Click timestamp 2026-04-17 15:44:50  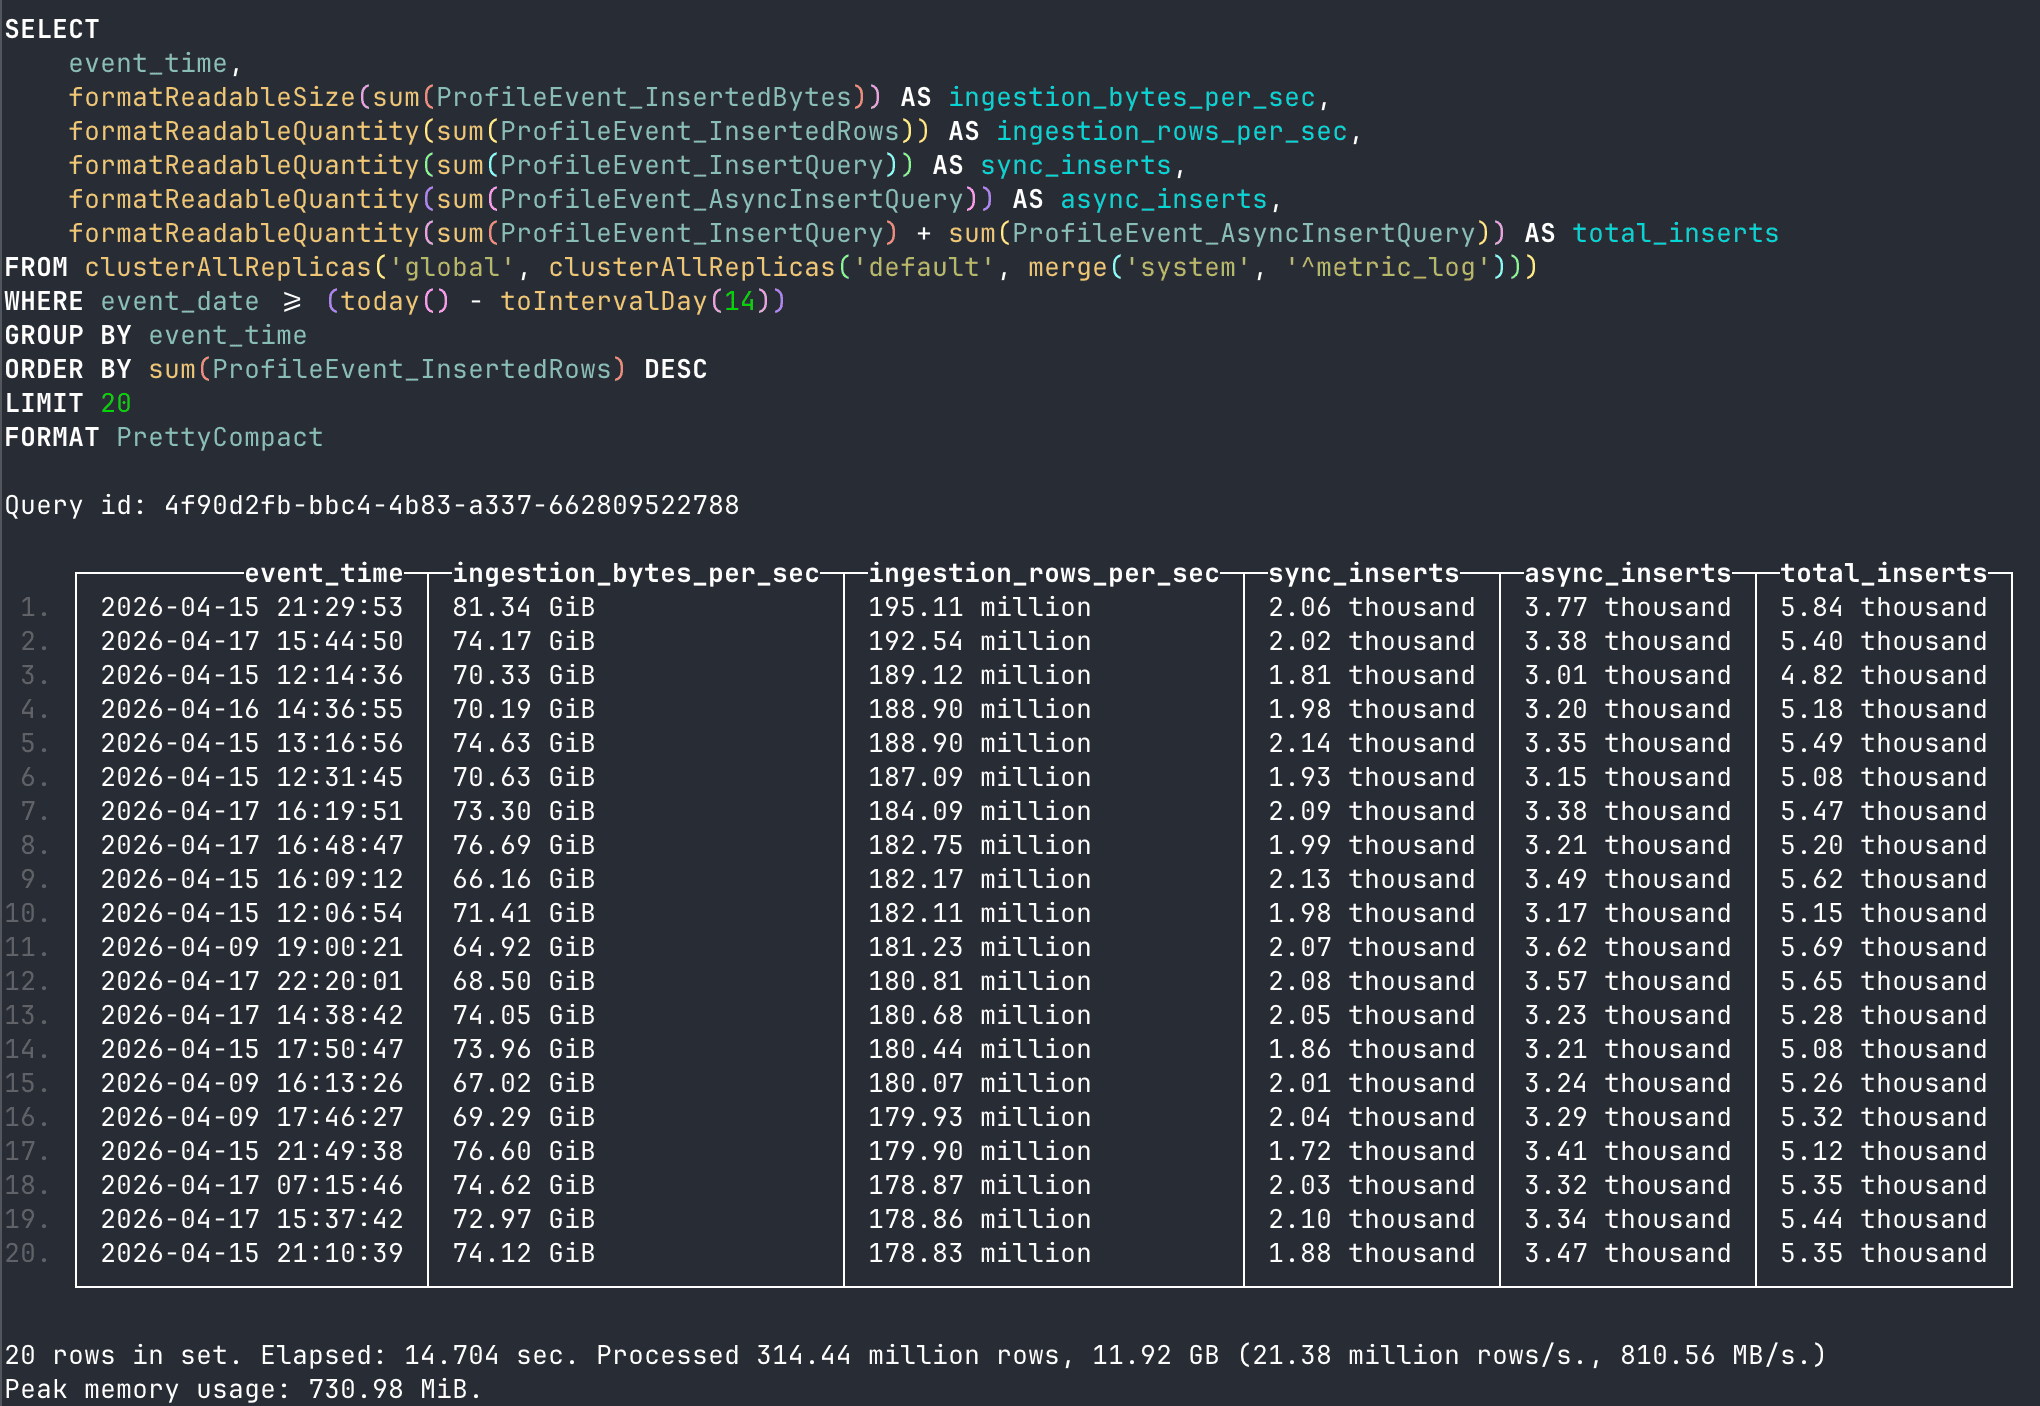252,641
